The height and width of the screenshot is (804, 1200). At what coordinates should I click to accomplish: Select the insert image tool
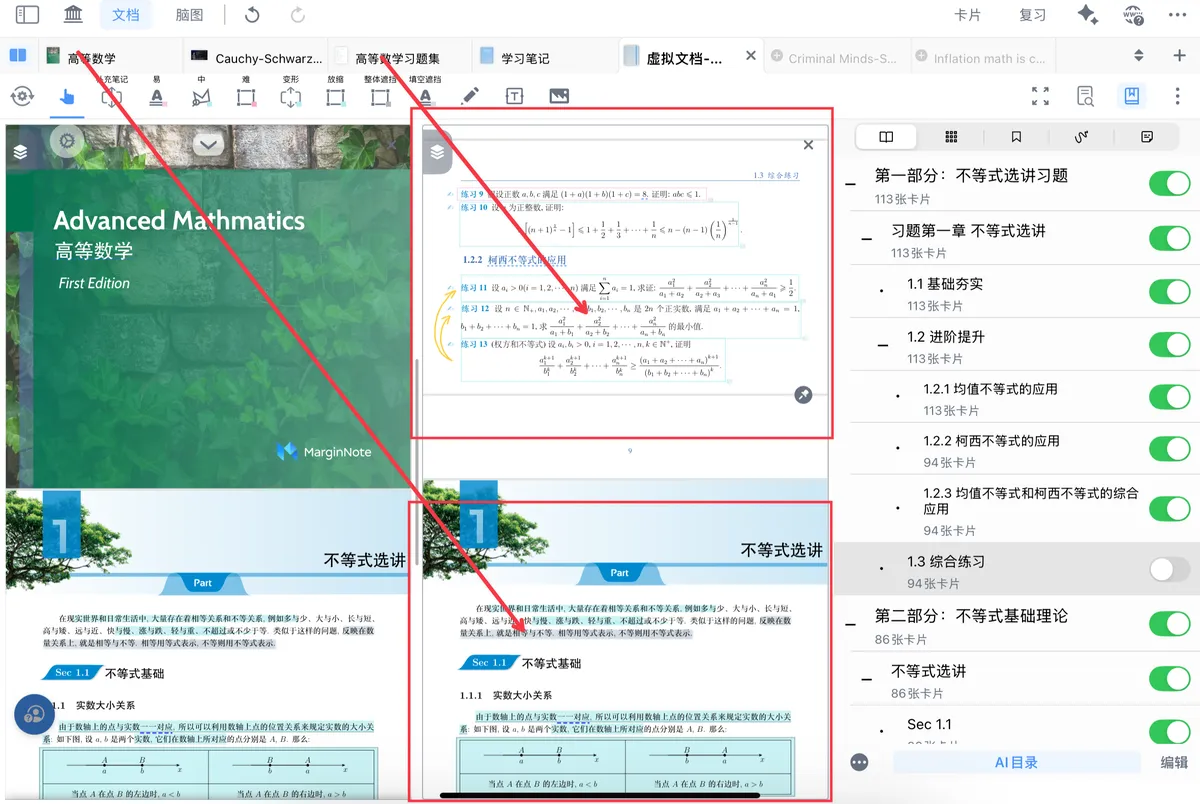click(x=559, y=96)
